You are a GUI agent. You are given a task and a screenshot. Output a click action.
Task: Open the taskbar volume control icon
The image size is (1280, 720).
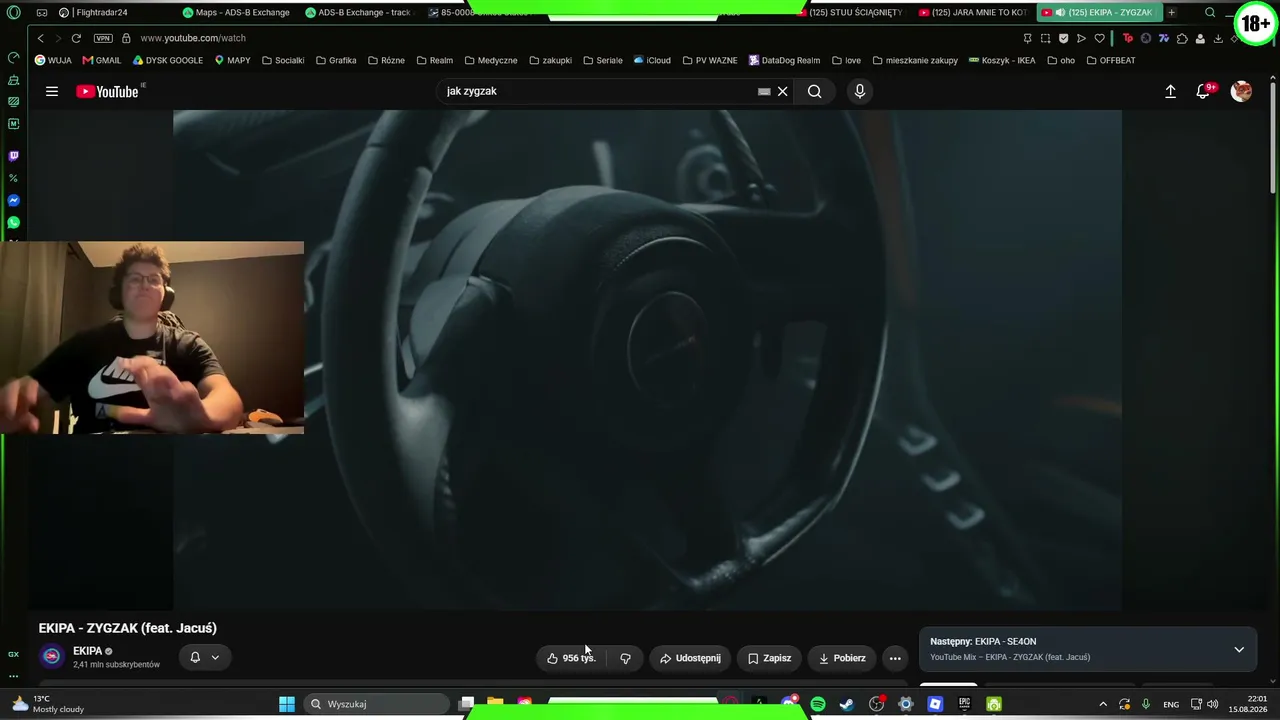click(x=1213, y=704)
